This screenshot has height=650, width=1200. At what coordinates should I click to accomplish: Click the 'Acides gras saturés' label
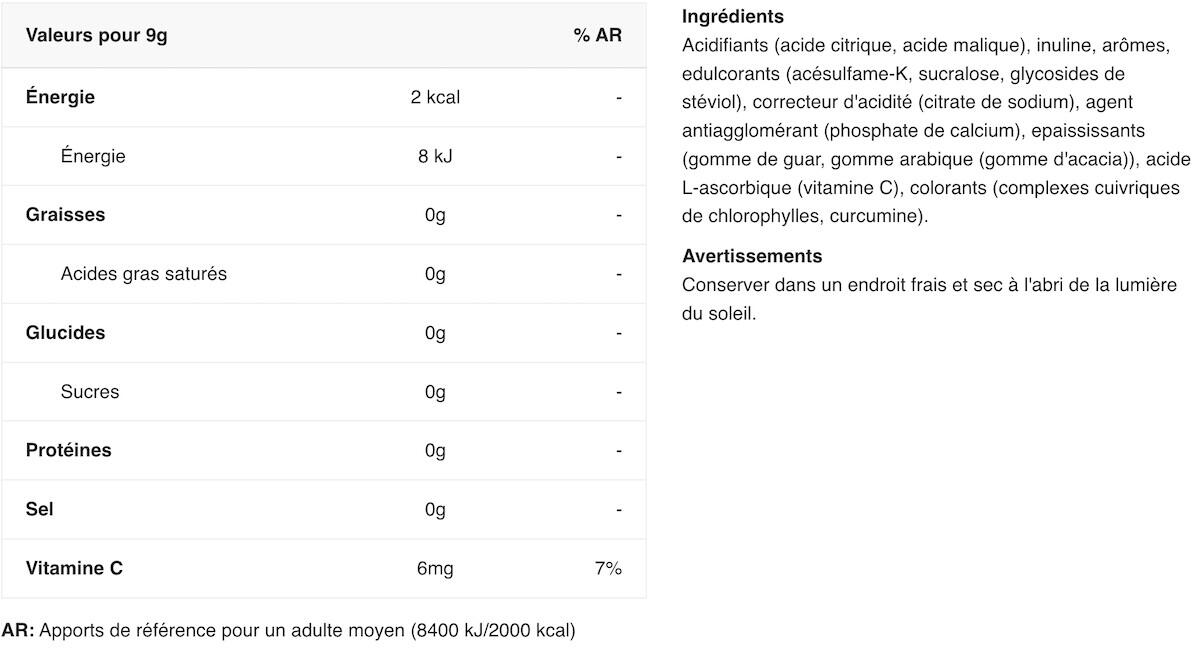(143, 274)
